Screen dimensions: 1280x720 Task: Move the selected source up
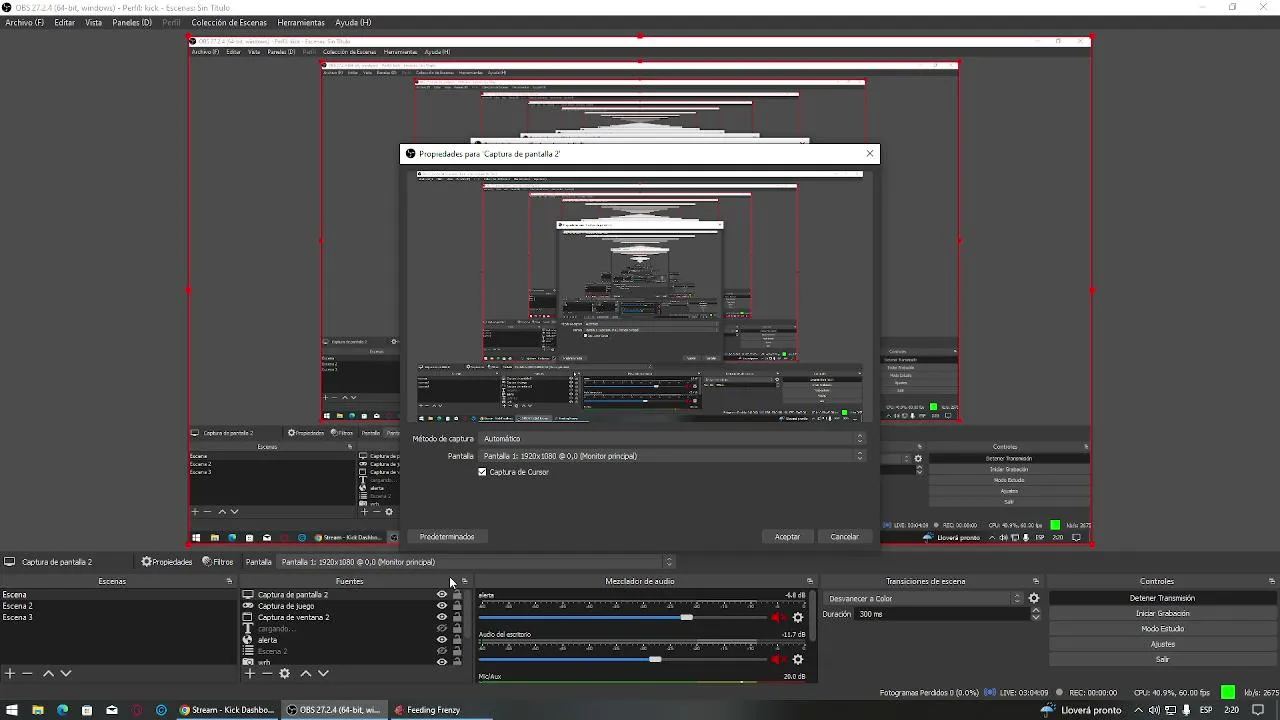tap(306, 674)
